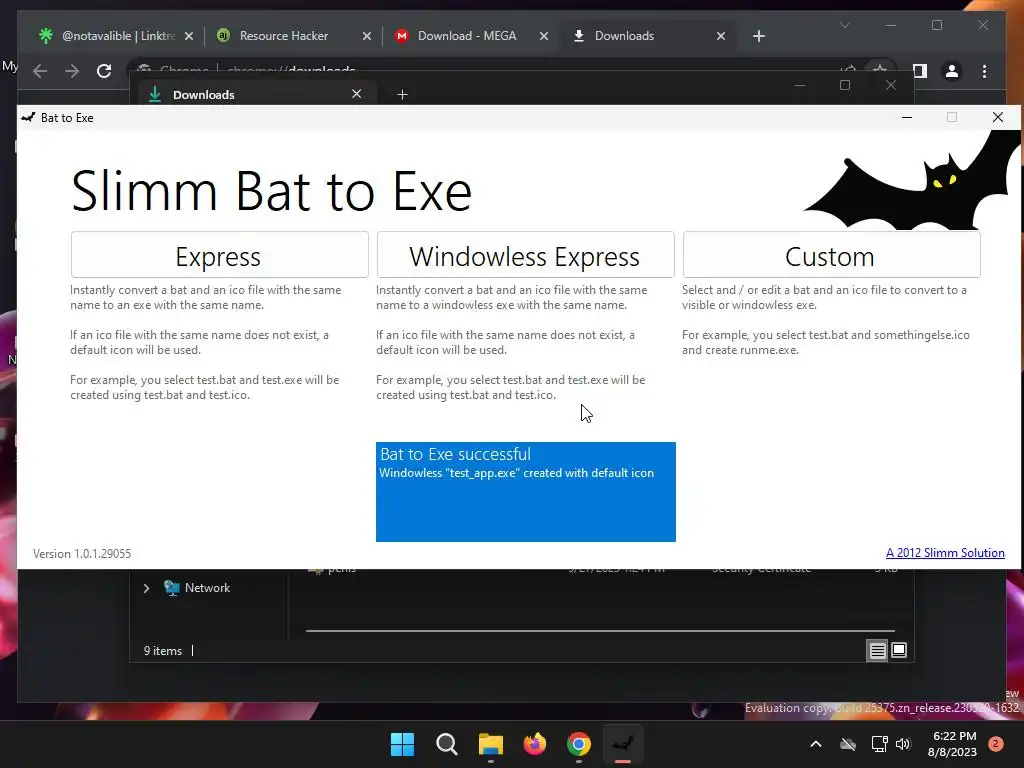Launch Firefox from the taskbar
The image size is (1024, 768).
point(535,744)
